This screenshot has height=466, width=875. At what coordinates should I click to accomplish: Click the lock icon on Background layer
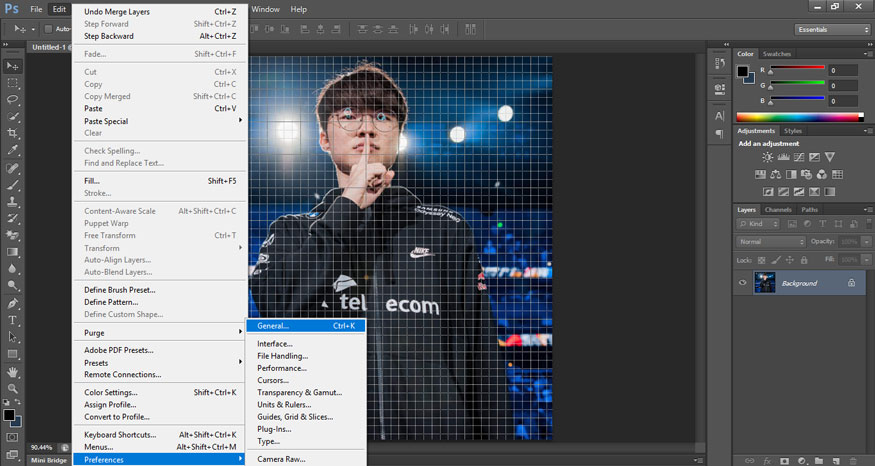(x=851, y=283)
